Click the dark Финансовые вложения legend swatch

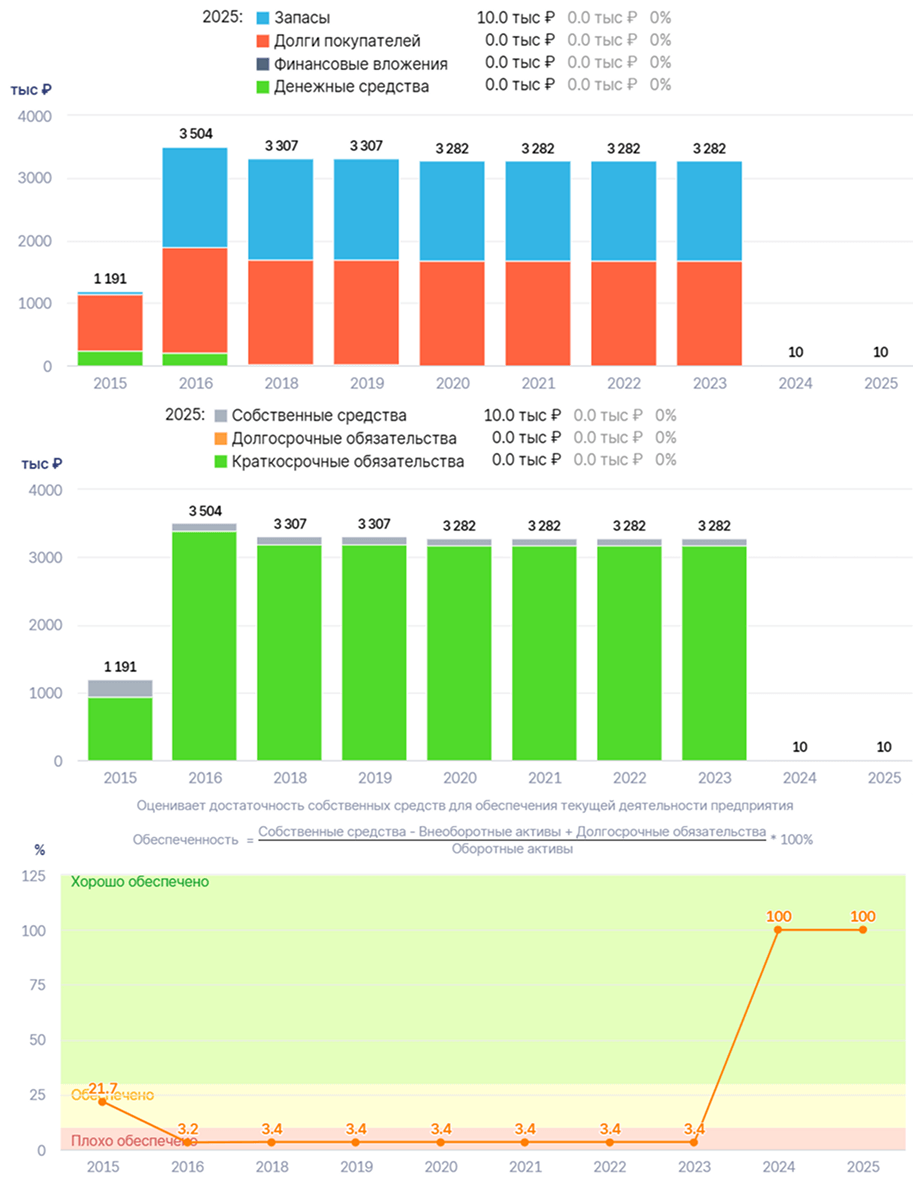263,64
